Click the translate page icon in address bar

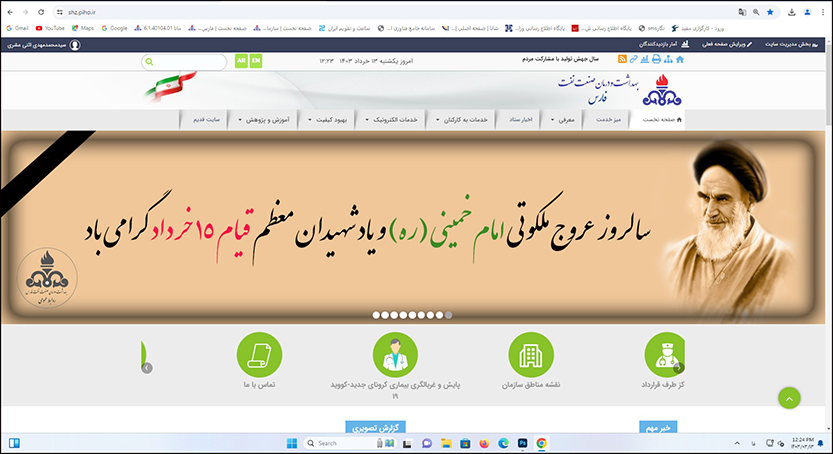[x=742, y=12]
